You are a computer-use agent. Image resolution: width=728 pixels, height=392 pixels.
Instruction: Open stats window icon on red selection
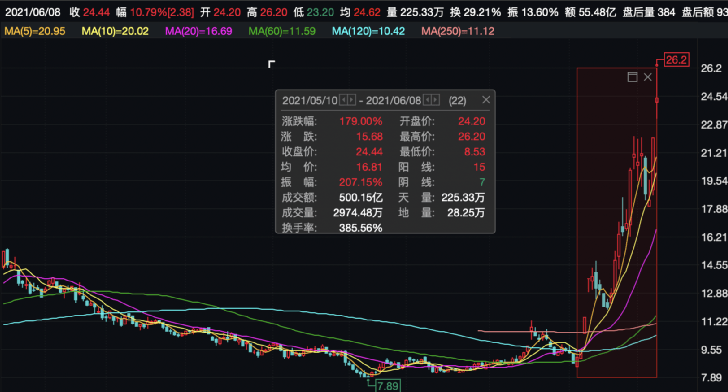[x=632, y=77]
